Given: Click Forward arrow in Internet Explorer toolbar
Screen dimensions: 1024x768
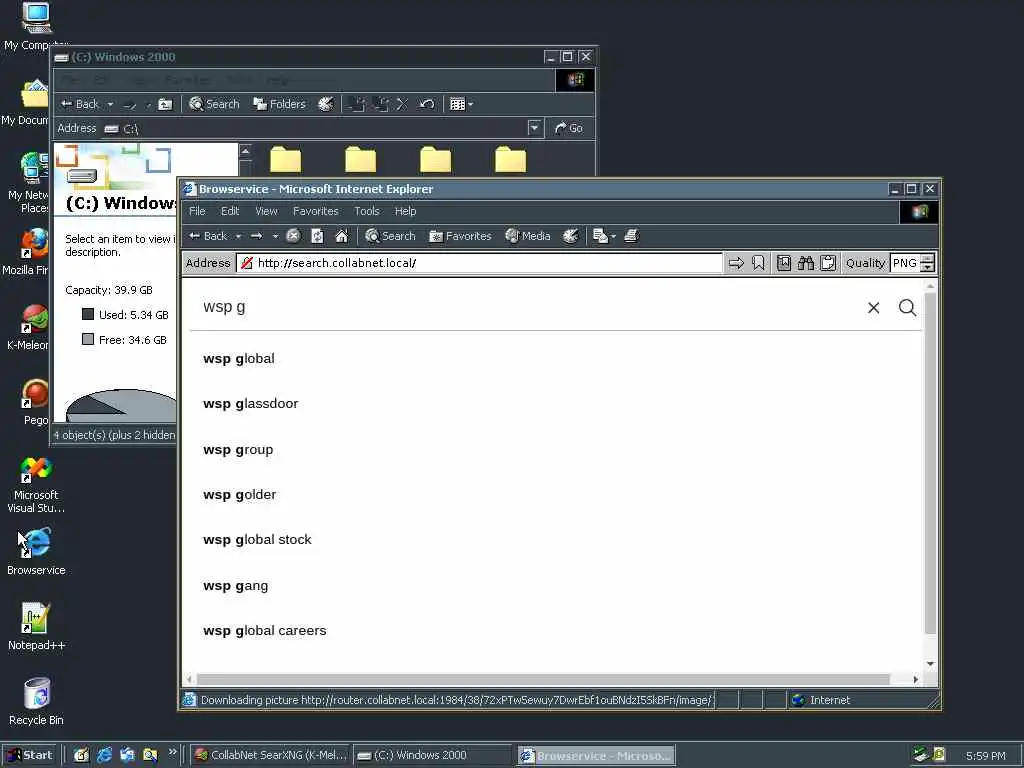Looking at the screenshot, I should click(257, 236).
